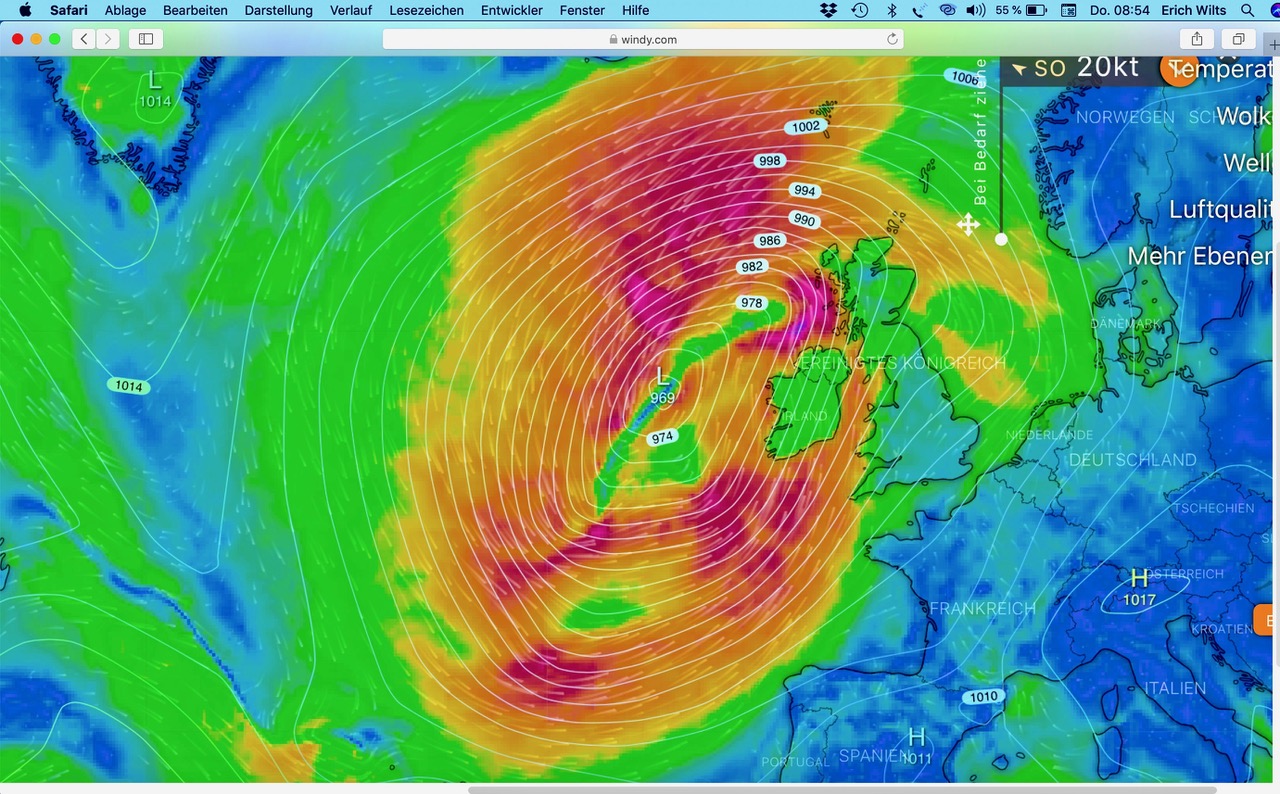Viewport: 1280px width, 794px height.
Task: Go back with the Safari back arrow
Action: pos(84,39)
